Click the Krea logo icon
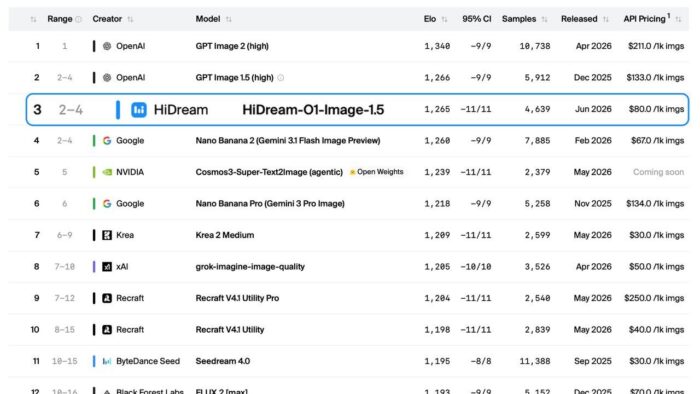 pos(107,235)
